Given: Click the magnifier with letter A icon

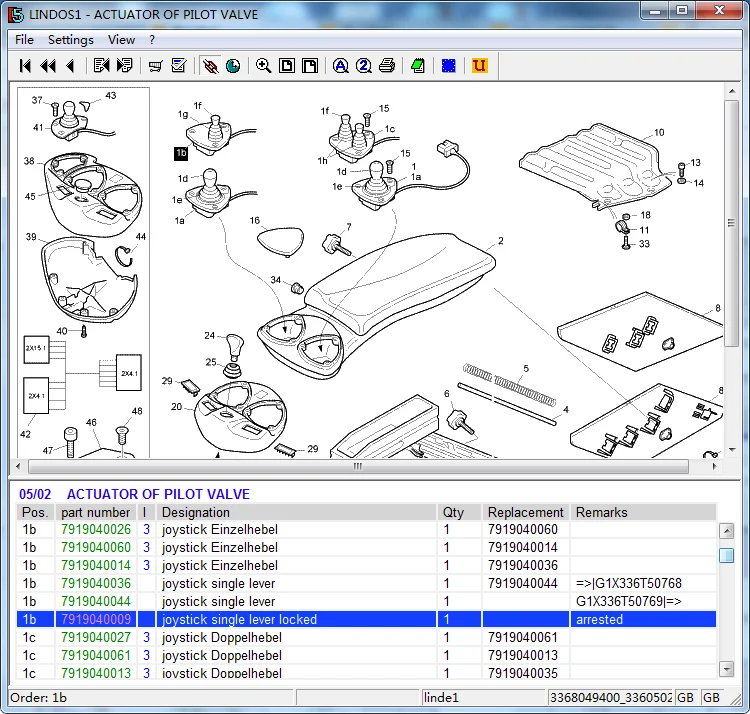Looking at the screenshot, I should coord(341,66).
